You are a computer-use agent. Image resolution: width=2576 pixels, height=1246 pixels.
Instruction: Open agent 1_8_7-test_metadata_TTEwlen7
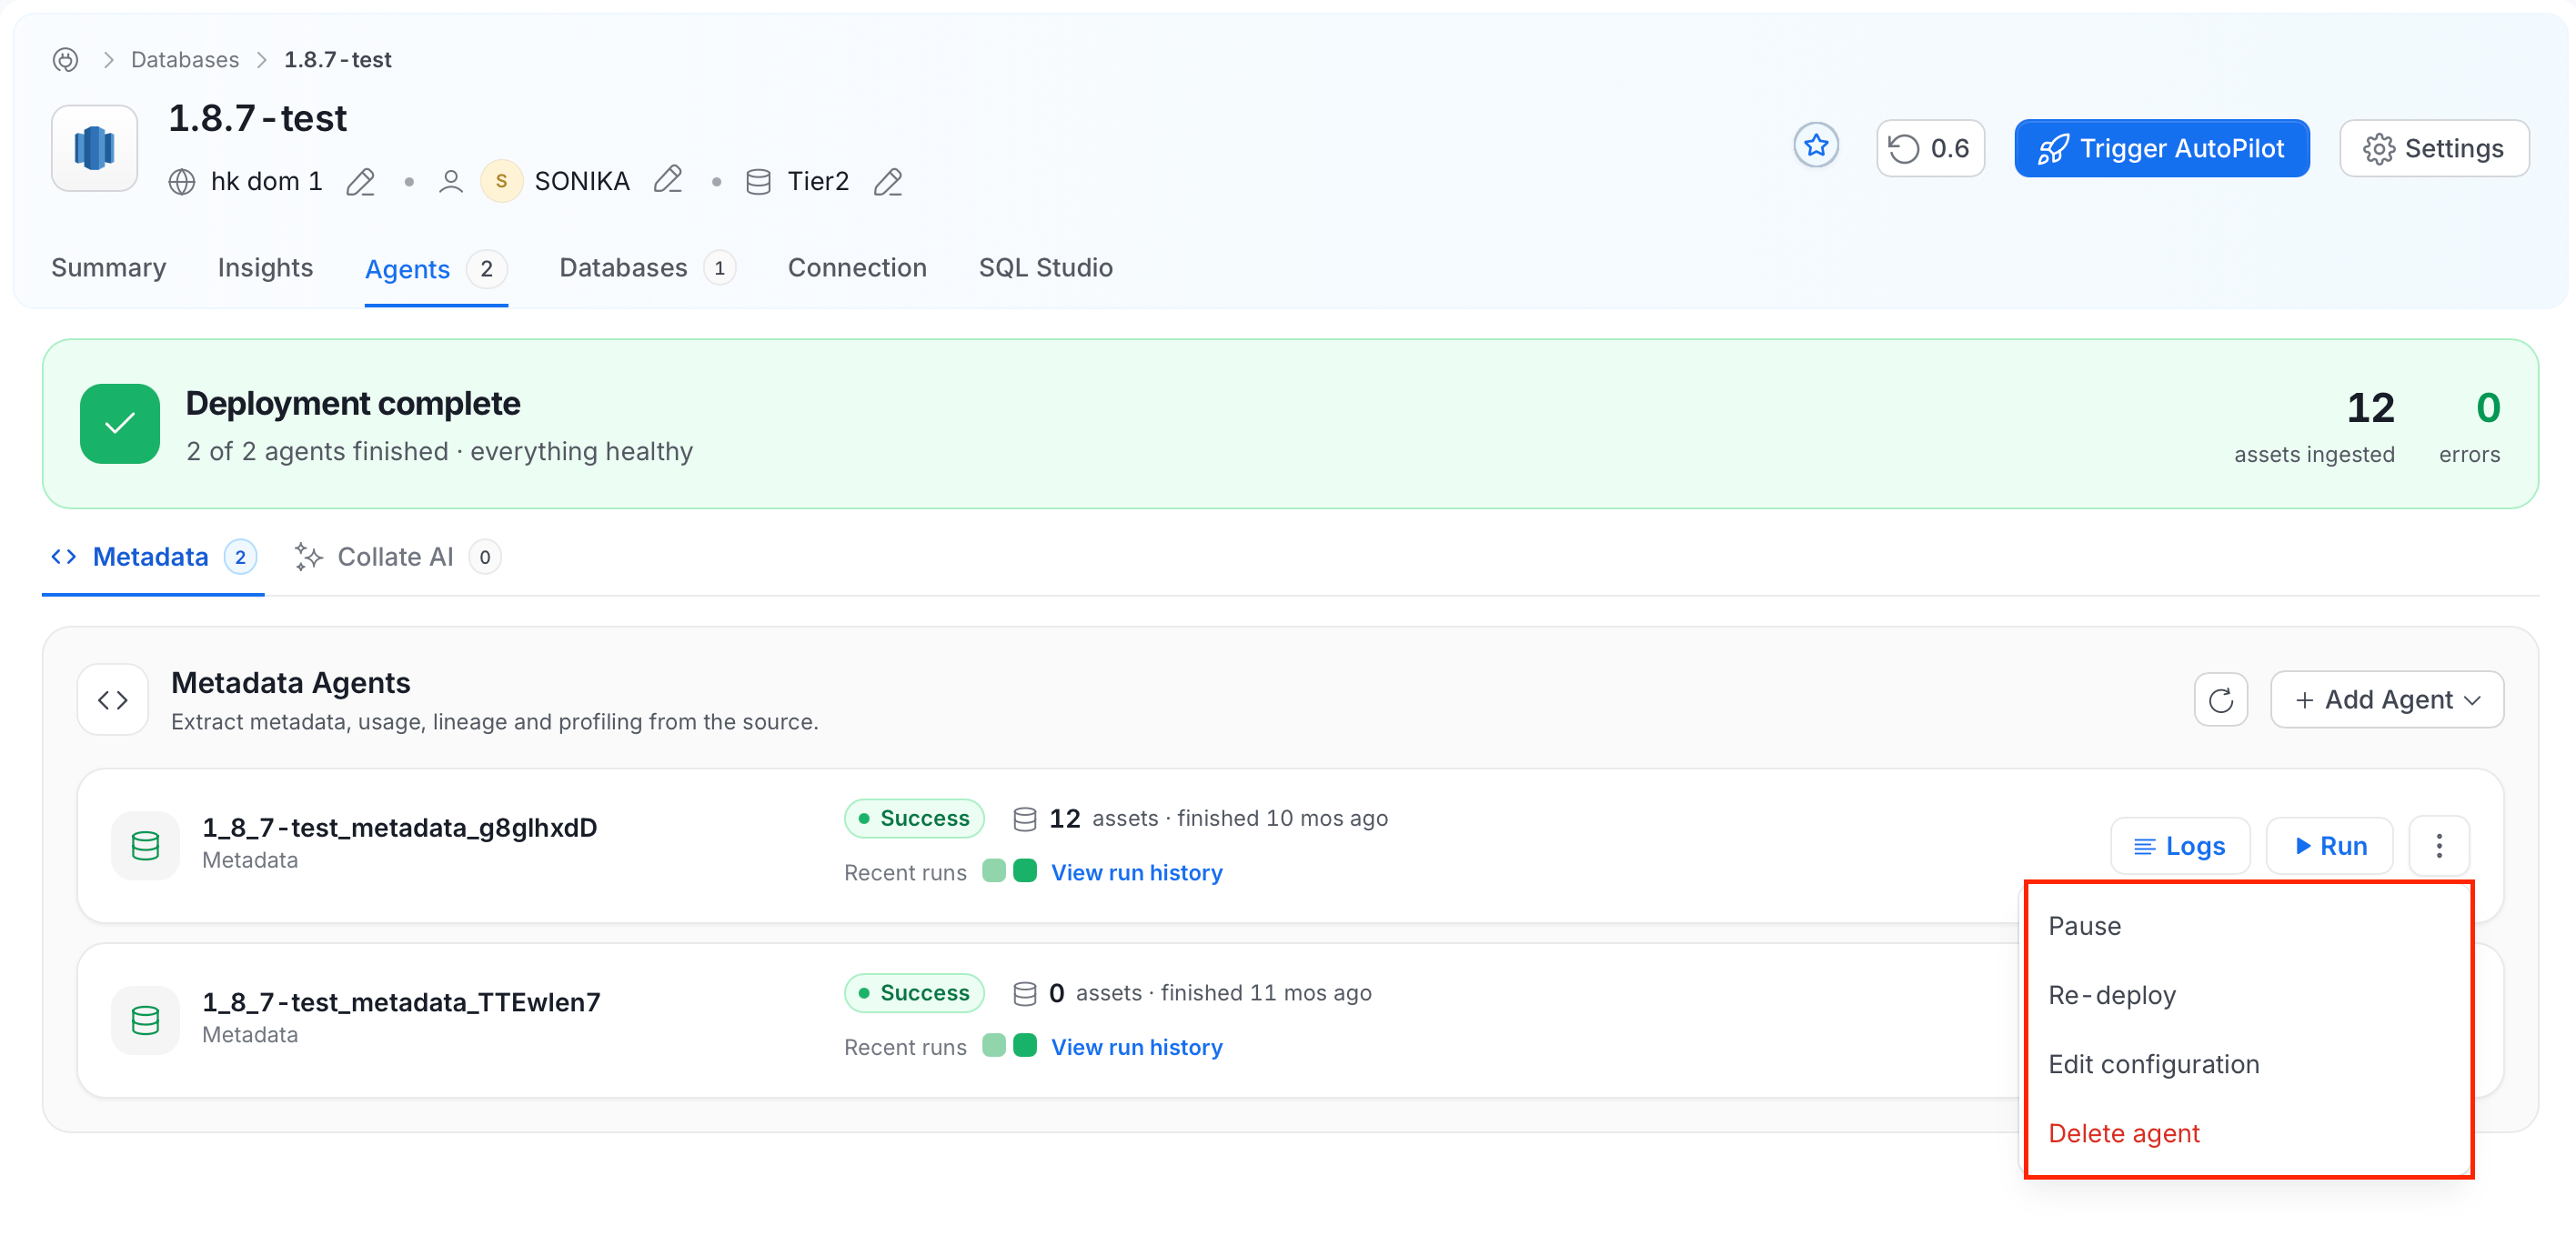[x=402, y=1003]
